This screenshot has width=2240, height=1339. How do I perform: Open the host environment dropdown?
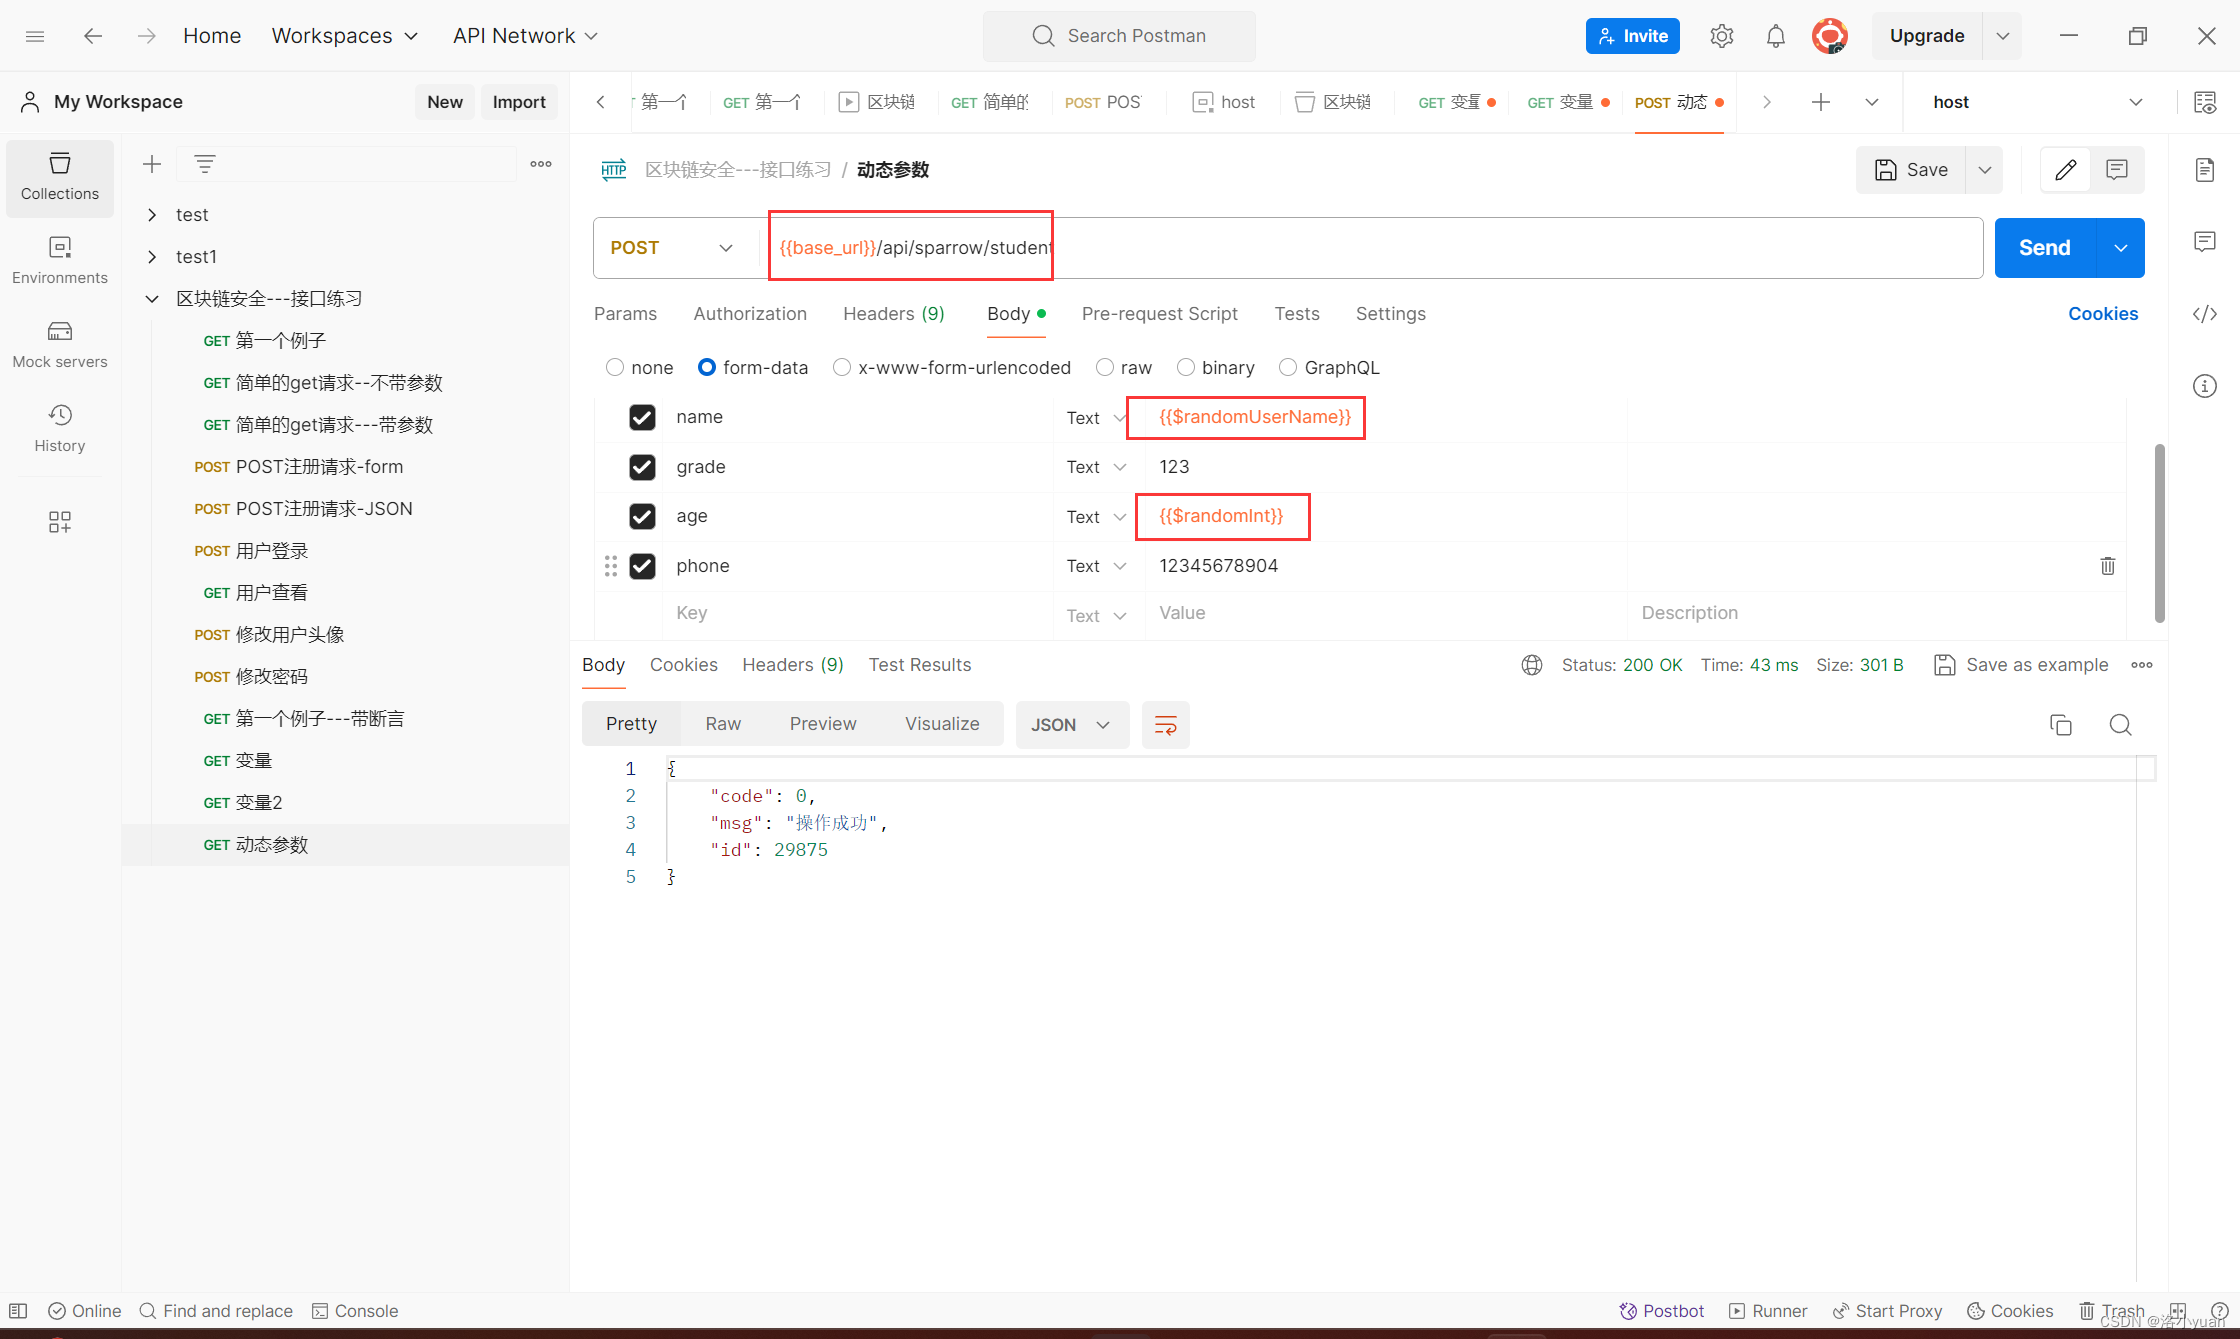(x=2039, y=102)
